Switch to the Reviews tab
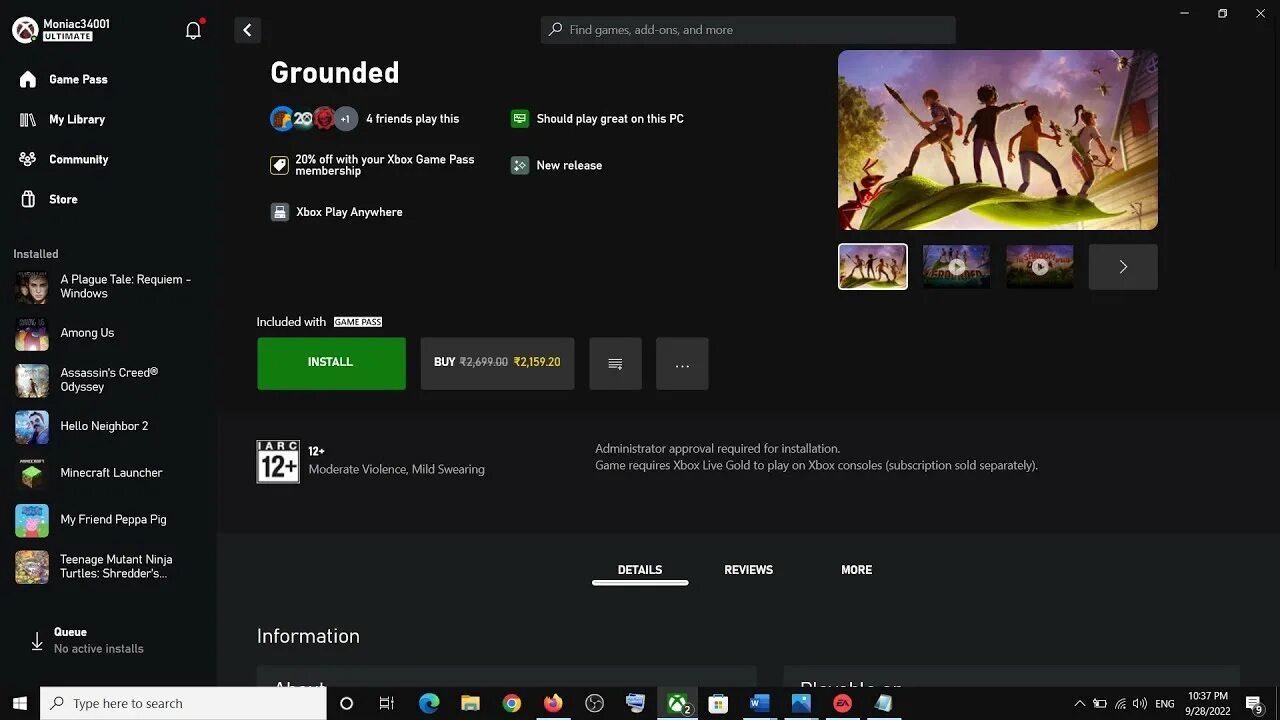The height and width of the screenshot is (720, 1280). coord(748,569)
